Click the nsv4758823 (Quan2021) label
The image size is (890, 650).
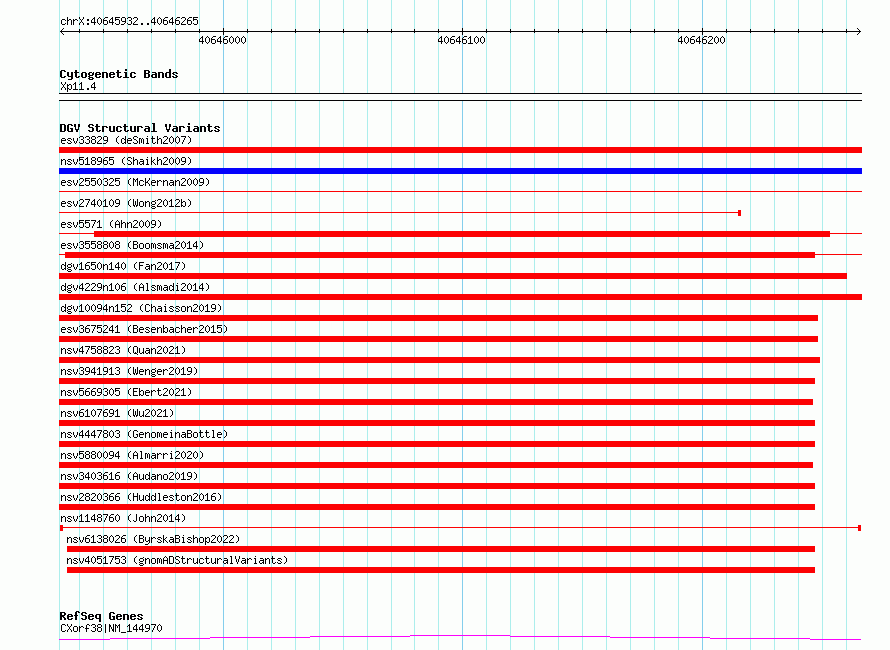click(123, 350)
